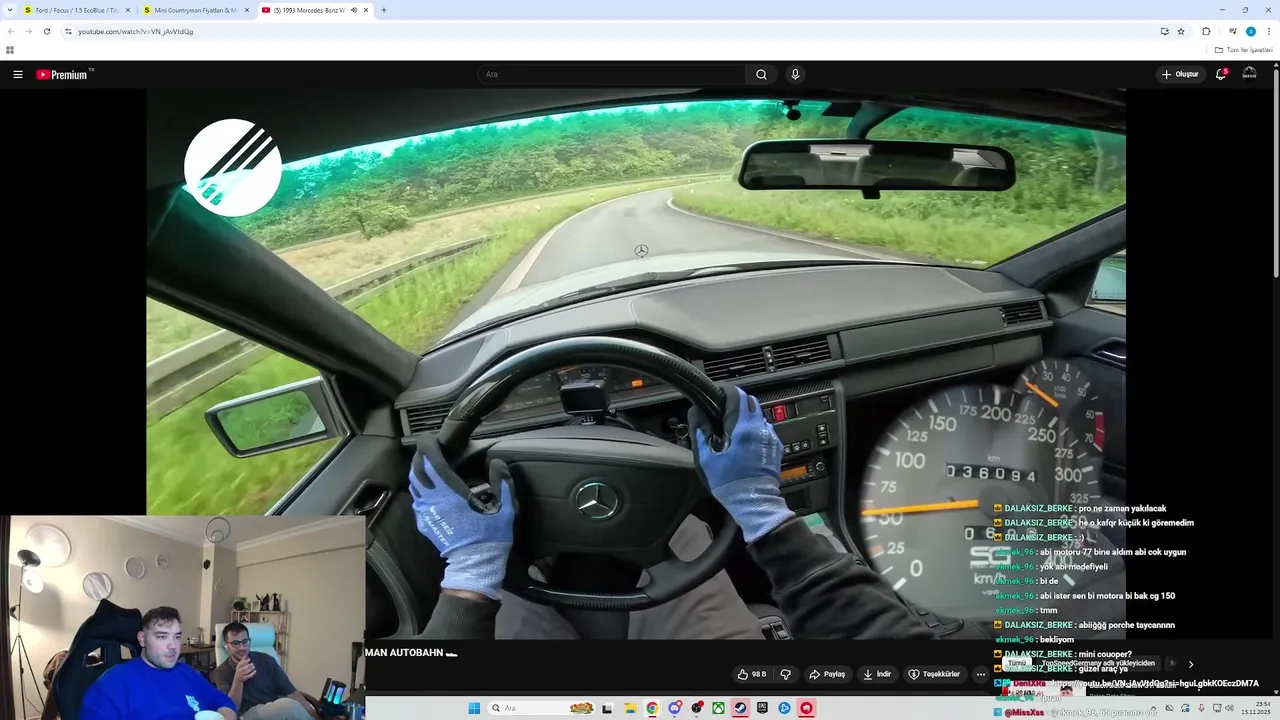Focus the YouTube 'Ara' search field
Screen dimensions: 1280x720
pyautogui.click(x=611, y=74)
